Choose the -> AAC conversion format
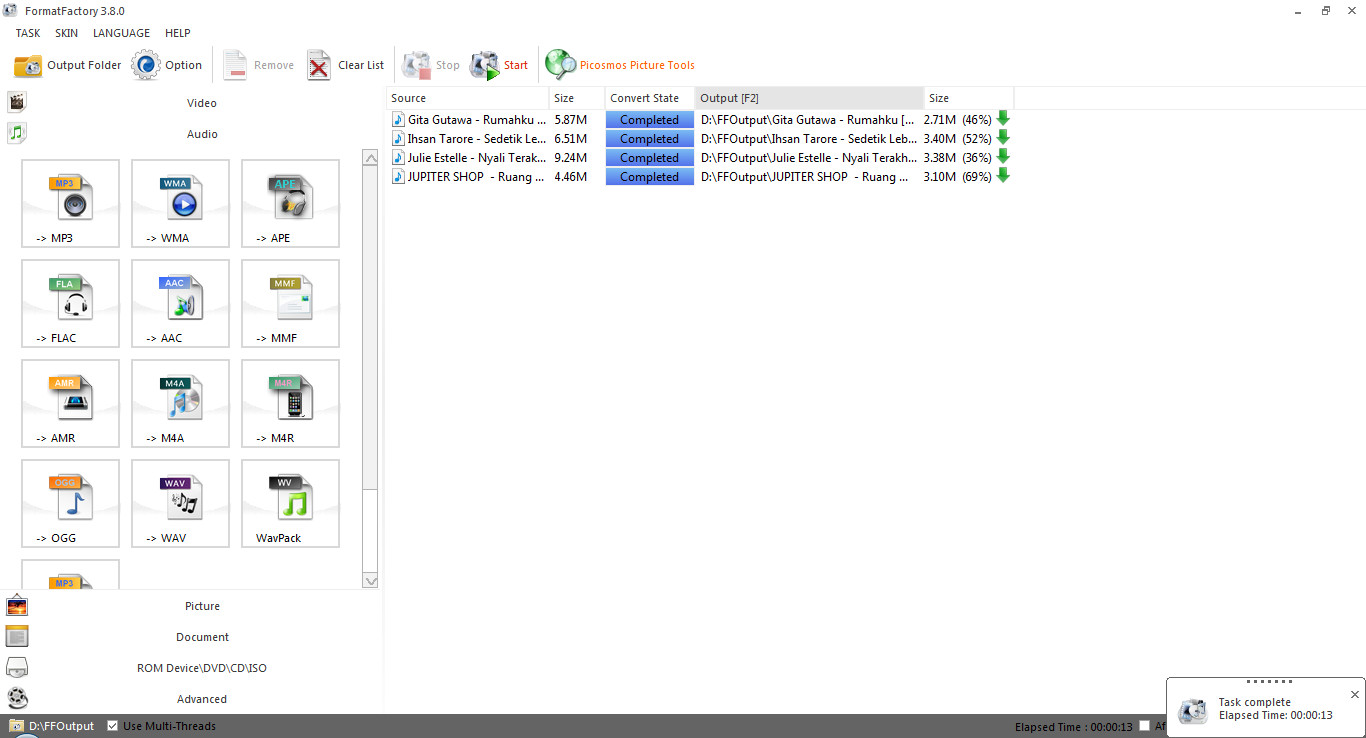Image resolution: width=1366 pixels, height=738 pixels. pyautogui.click(x=180, y=304)
